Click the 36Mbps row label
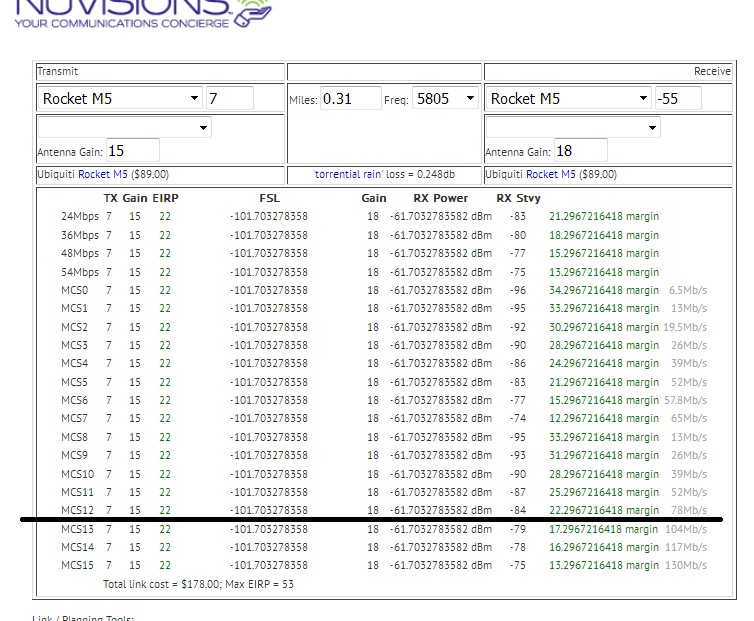The image size is (754, 621). 80,235
